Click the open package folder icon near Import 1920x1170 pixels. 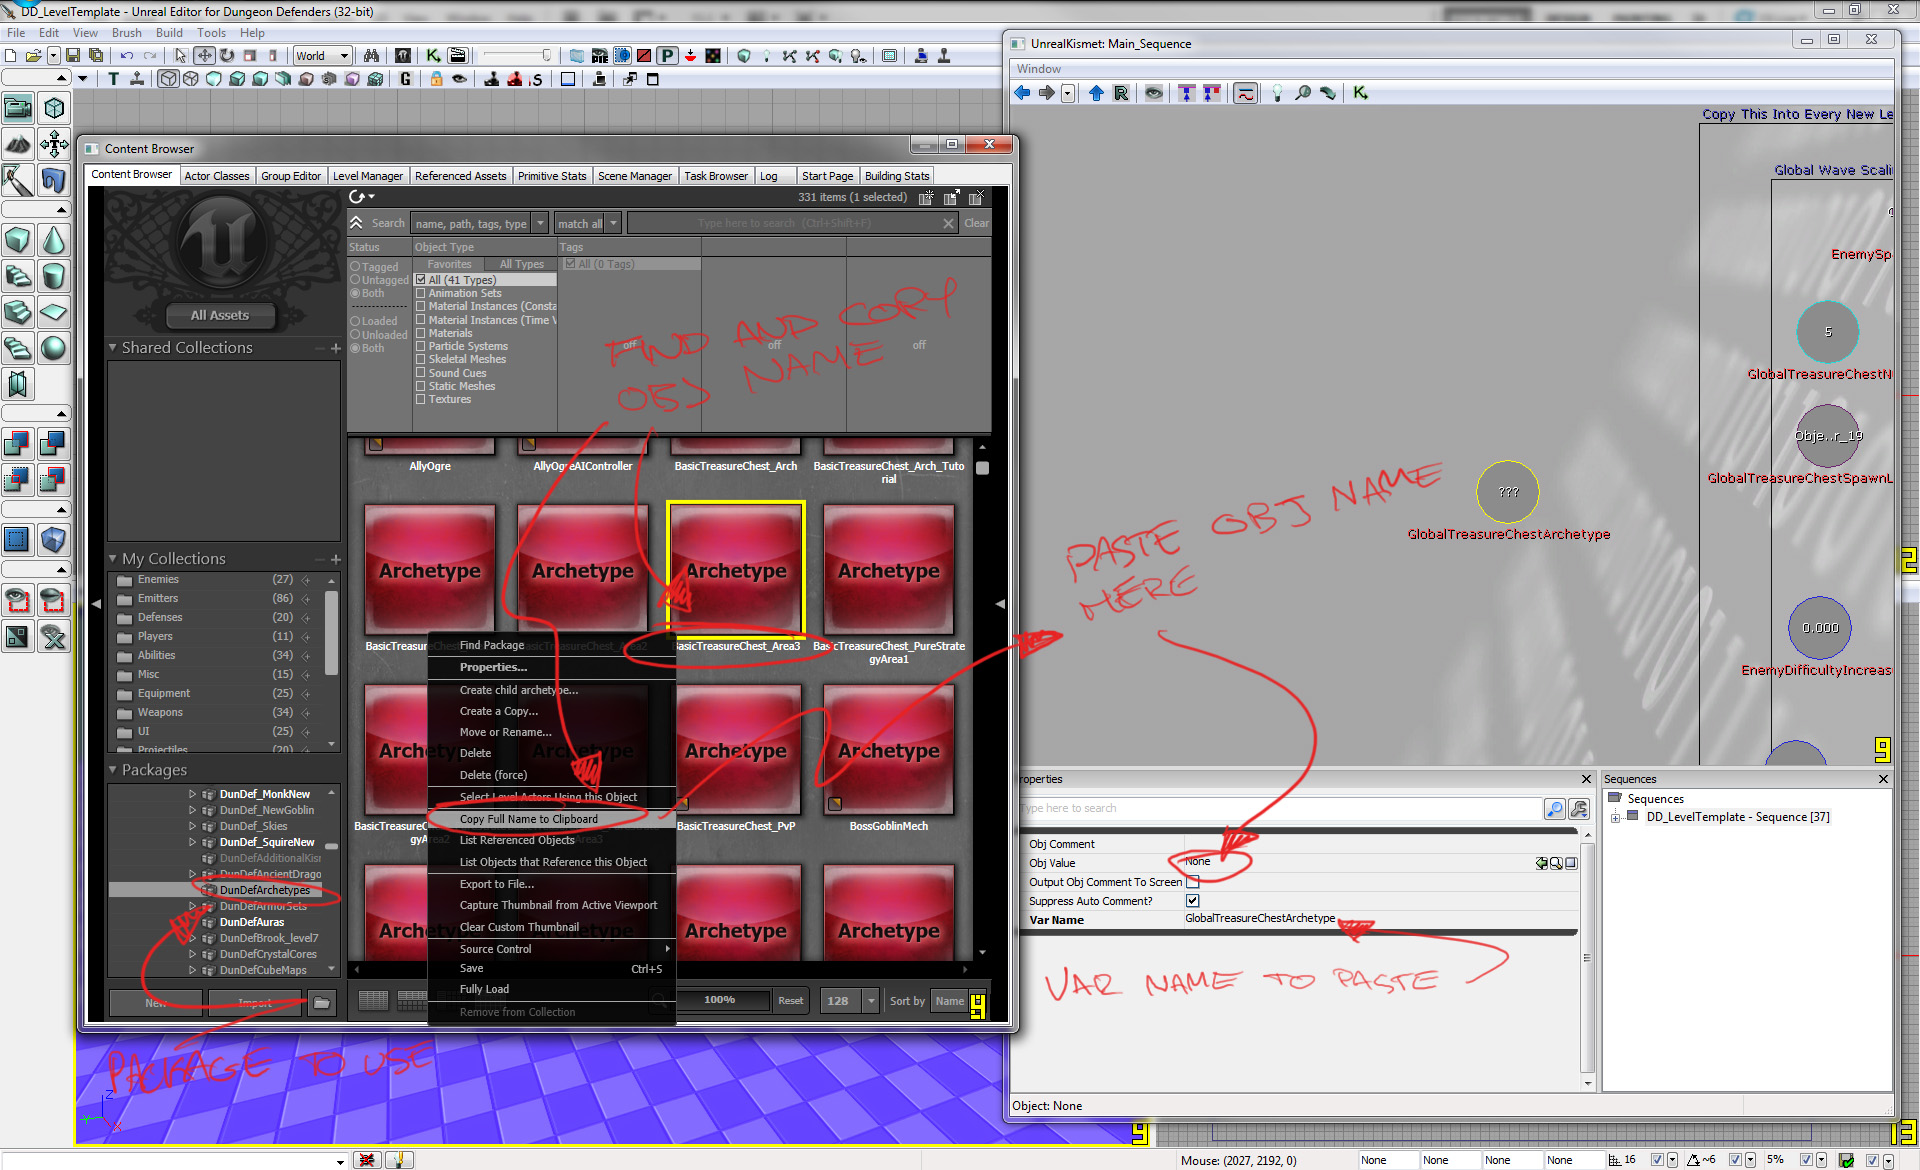point(321,1001)
